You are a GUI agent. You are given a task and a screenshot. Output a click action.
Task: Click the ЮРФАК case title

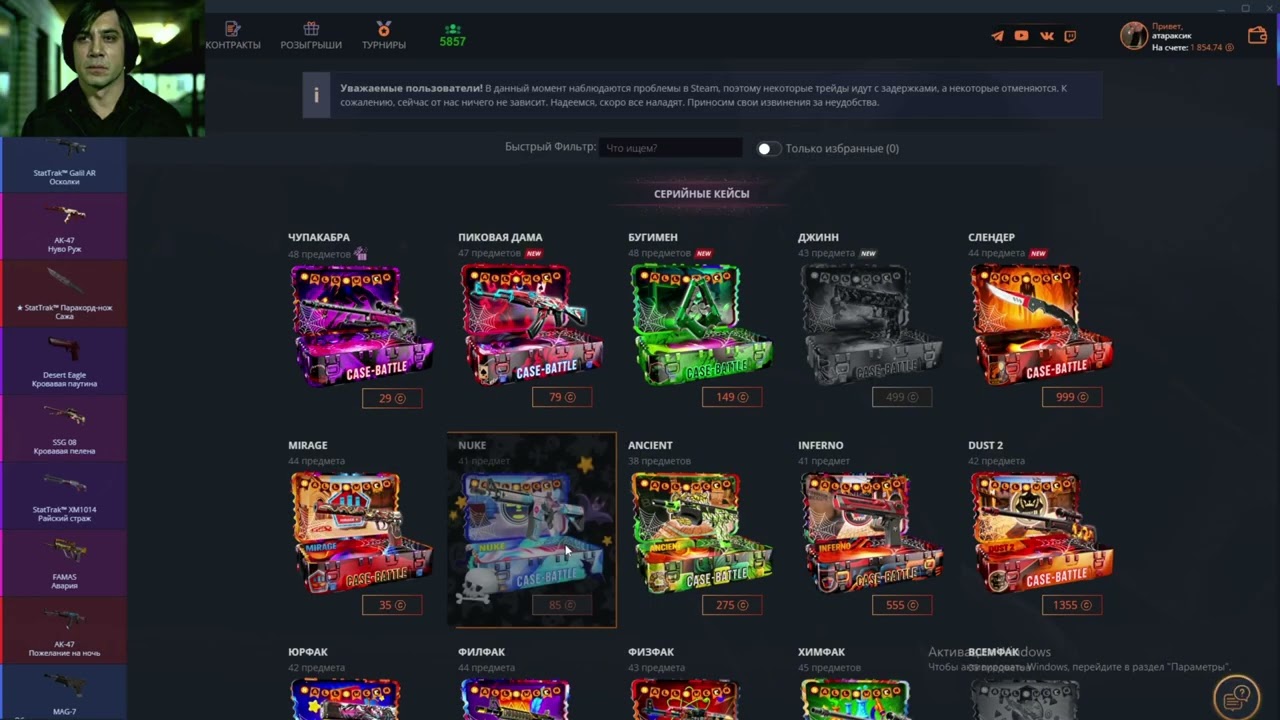coord(307,652)
